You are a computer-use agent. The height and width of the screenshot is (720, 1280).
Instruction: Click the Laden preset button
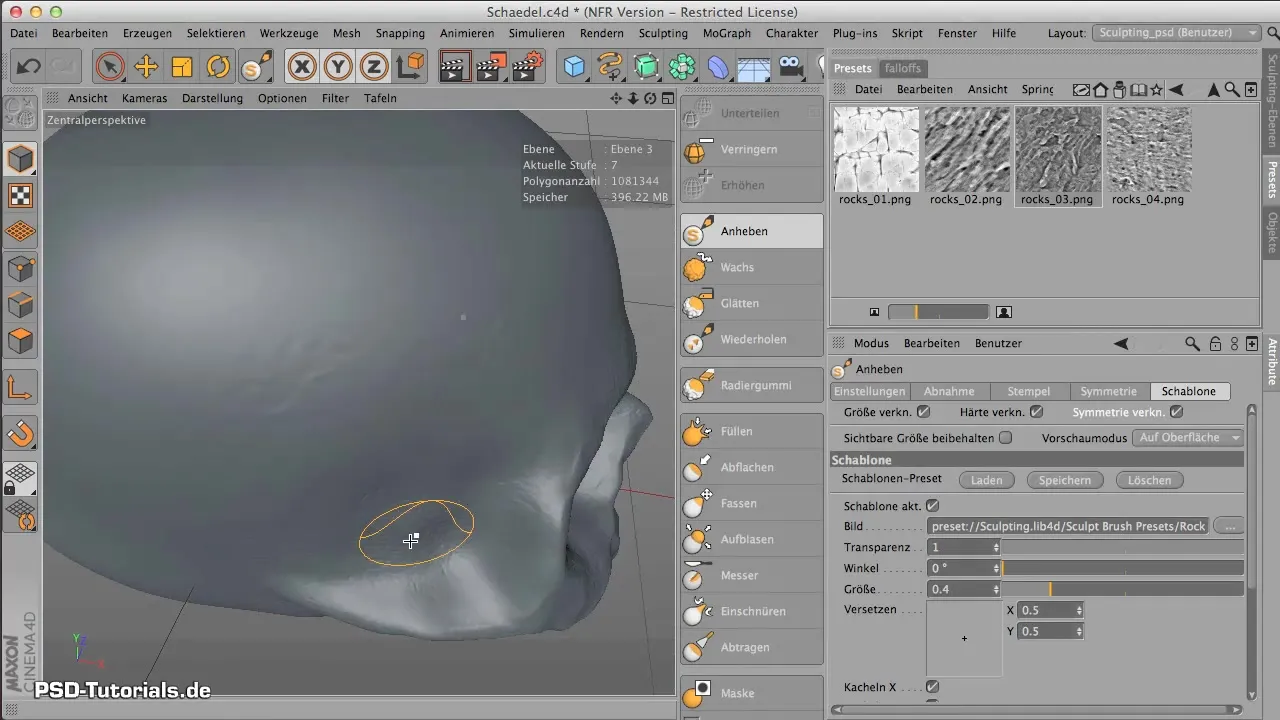point(986,480)
